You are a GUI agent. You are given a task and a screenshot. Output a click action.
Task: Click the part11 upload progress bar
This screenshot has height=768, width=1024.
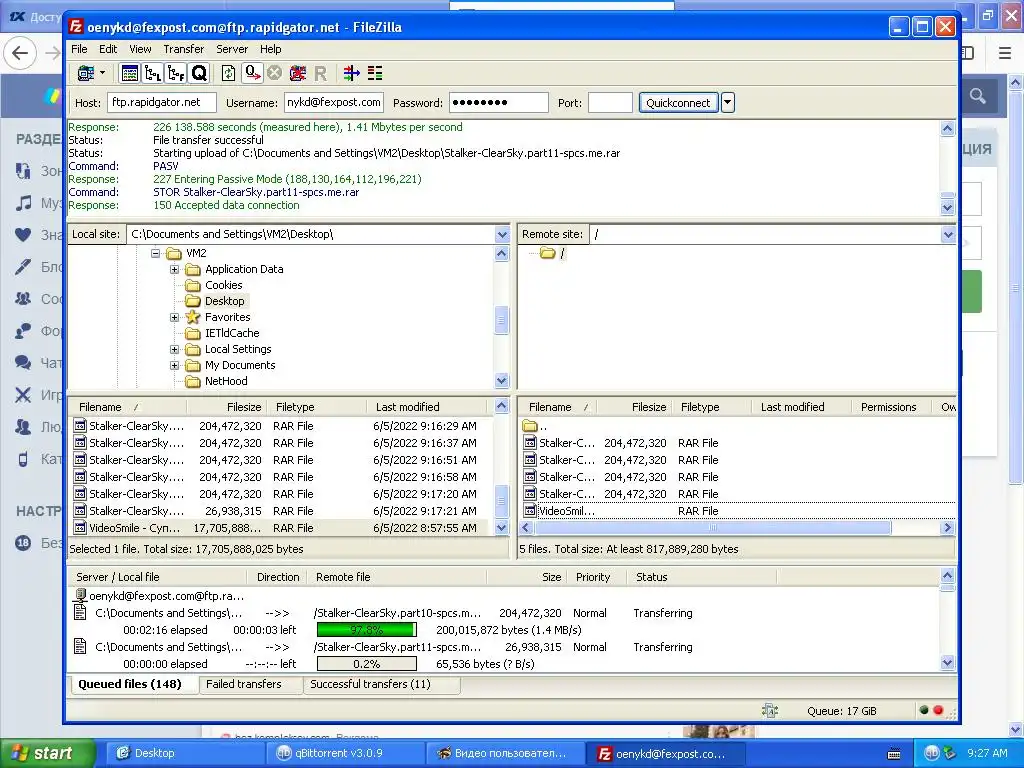point(366,664)
